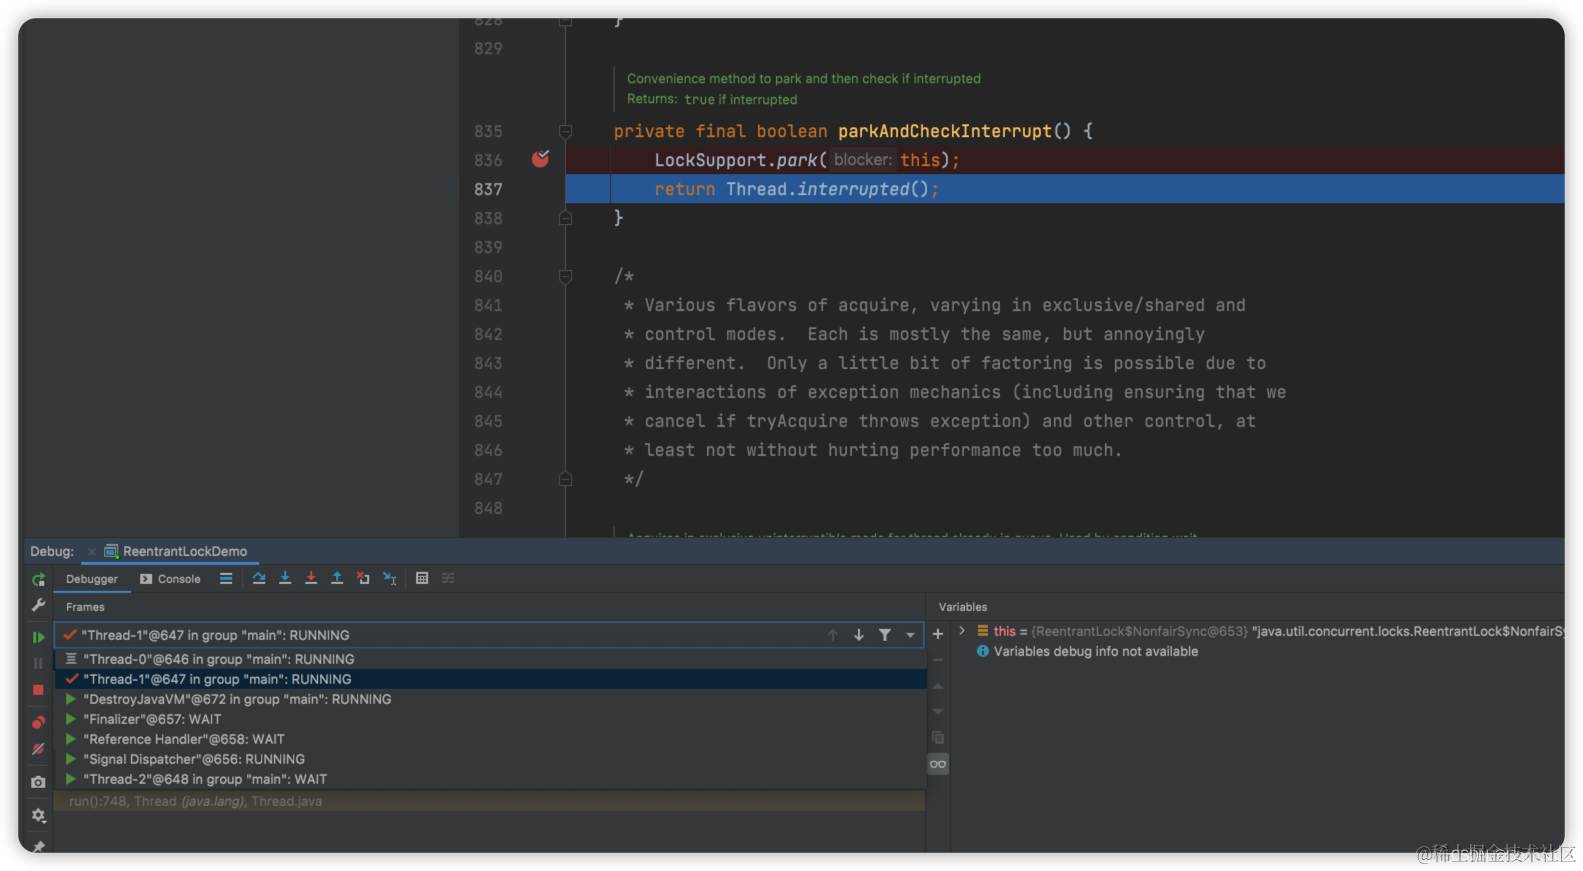Click the LockSupport.park call on line 836
This screenshot has width=1583, height=871.
coord(806,160)
